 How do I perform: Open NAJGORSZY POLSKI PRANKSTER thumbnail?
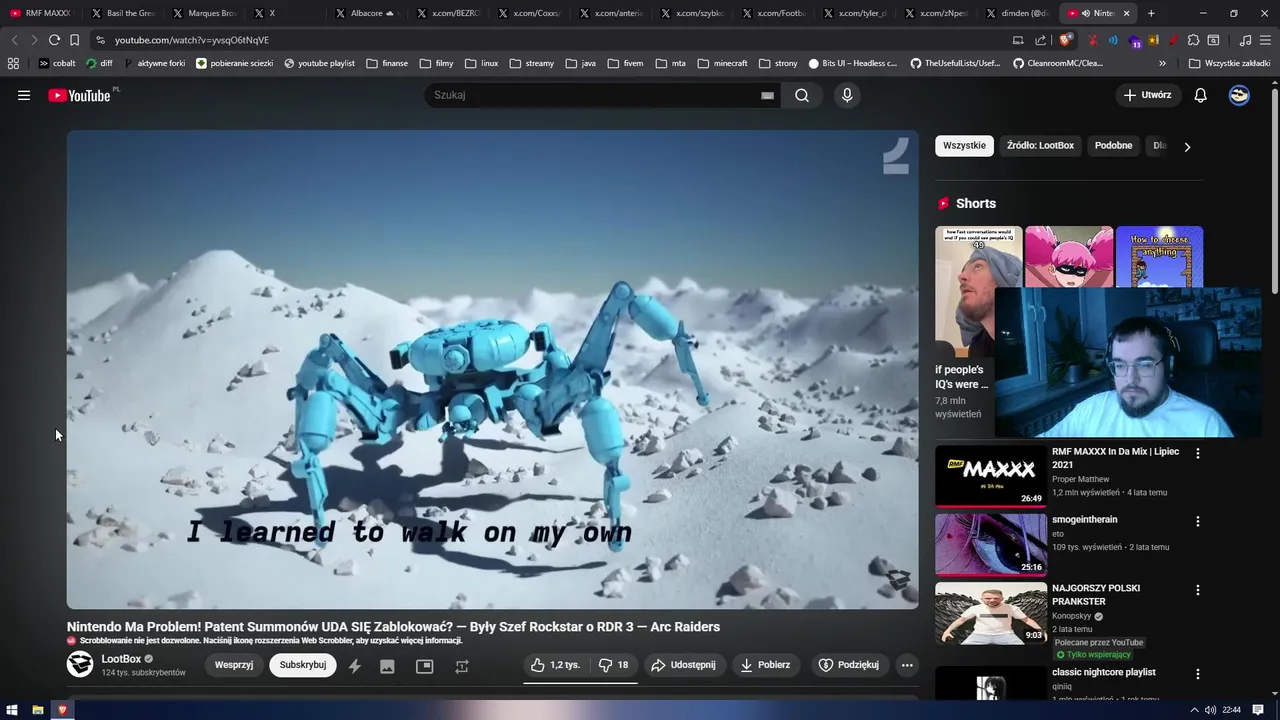[991, 614]
